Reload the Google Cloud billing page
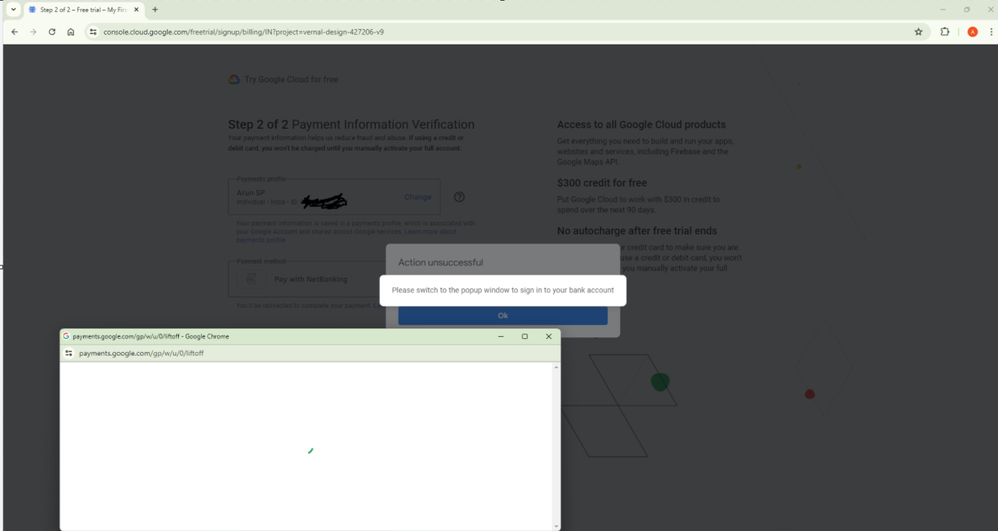This screenshot has height=531, width=998. (52, 32)
